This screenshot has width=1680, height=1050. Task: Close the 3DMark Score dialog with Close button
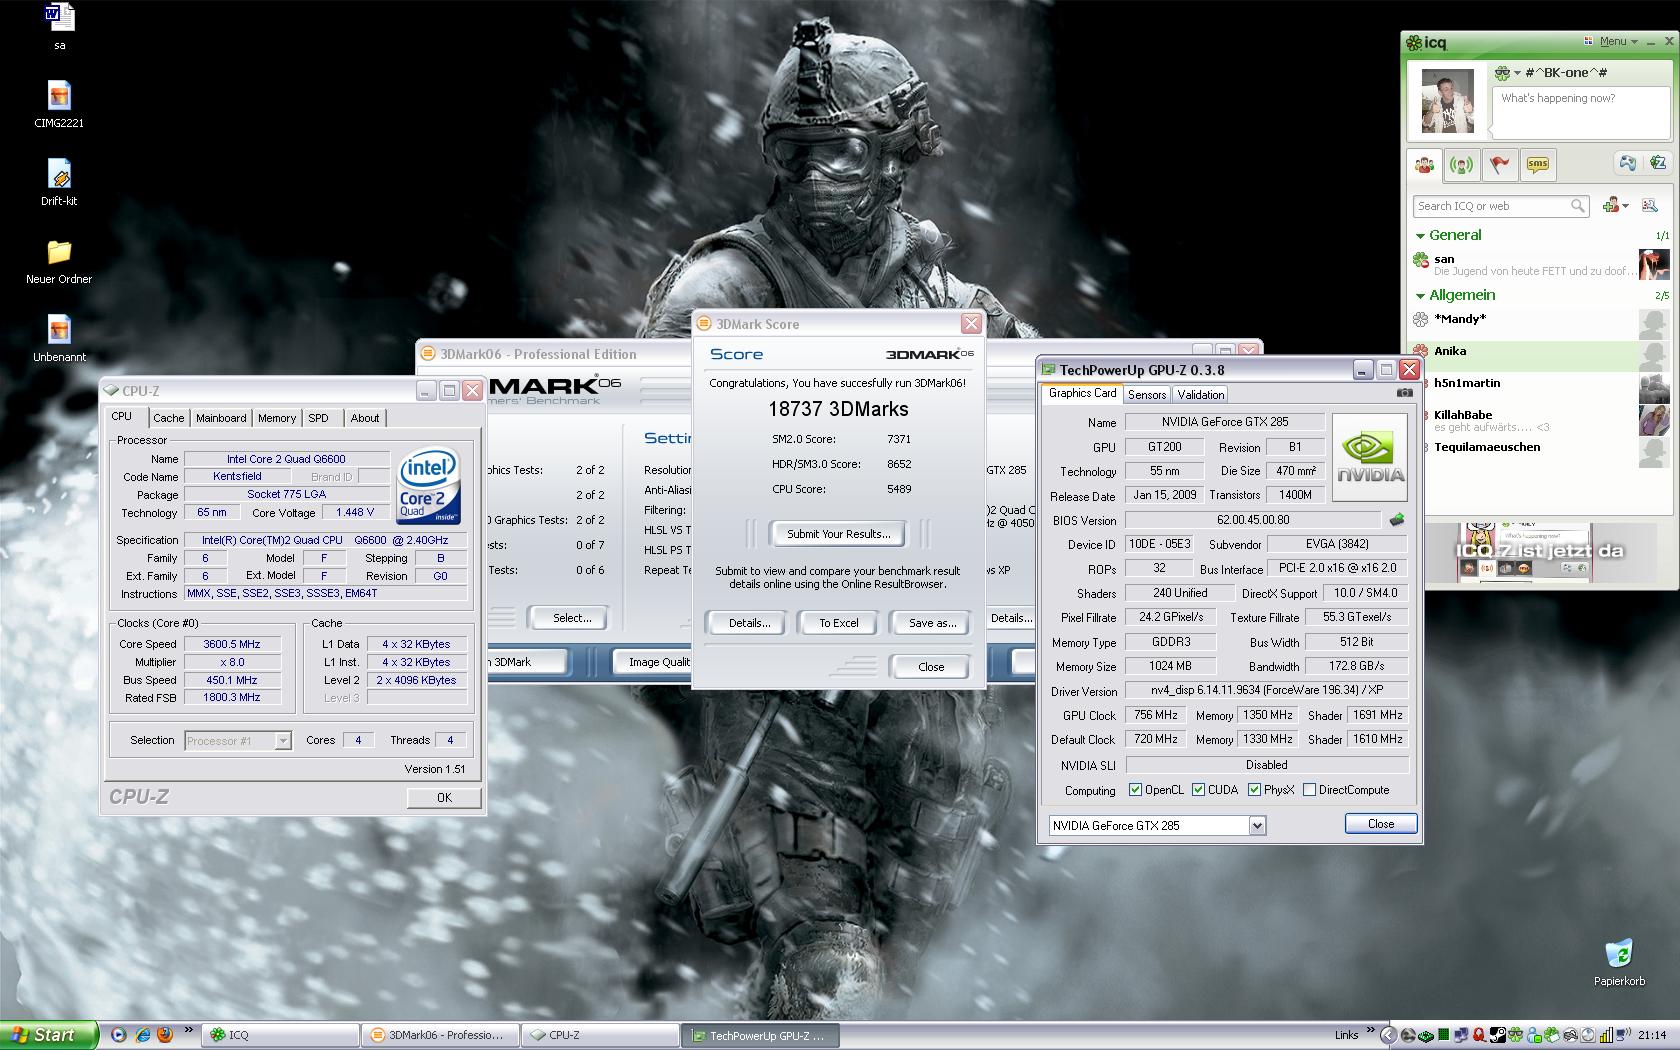[x=931, y=667]
